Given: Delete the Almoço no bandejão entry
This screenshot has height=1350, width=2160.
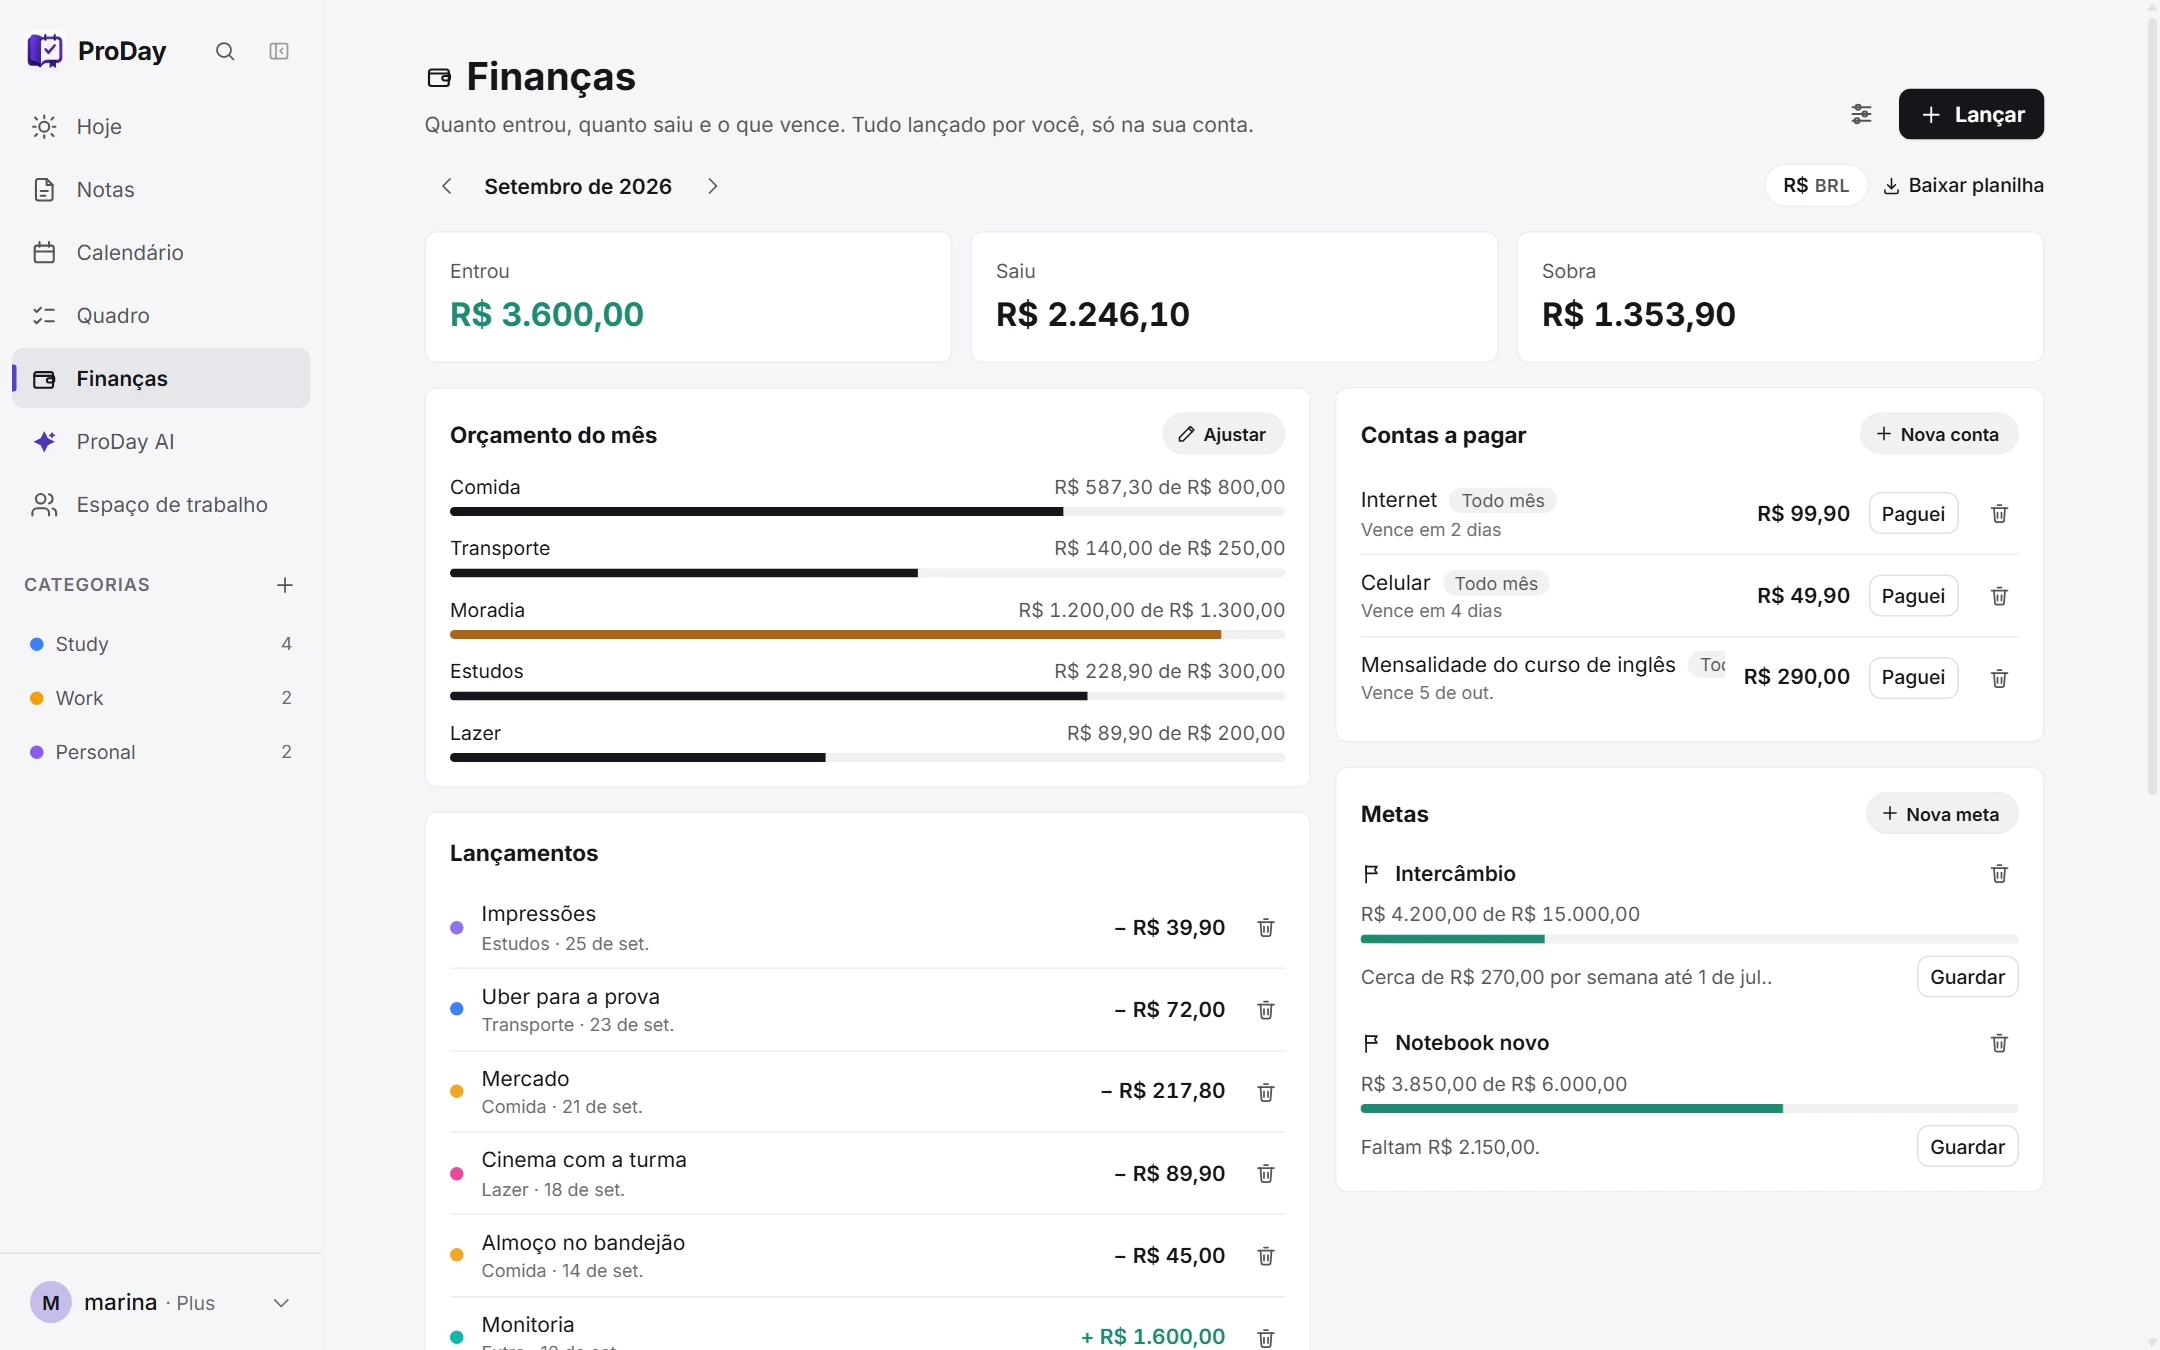Looking at the screenshot, I should tap(1266, 1256).
